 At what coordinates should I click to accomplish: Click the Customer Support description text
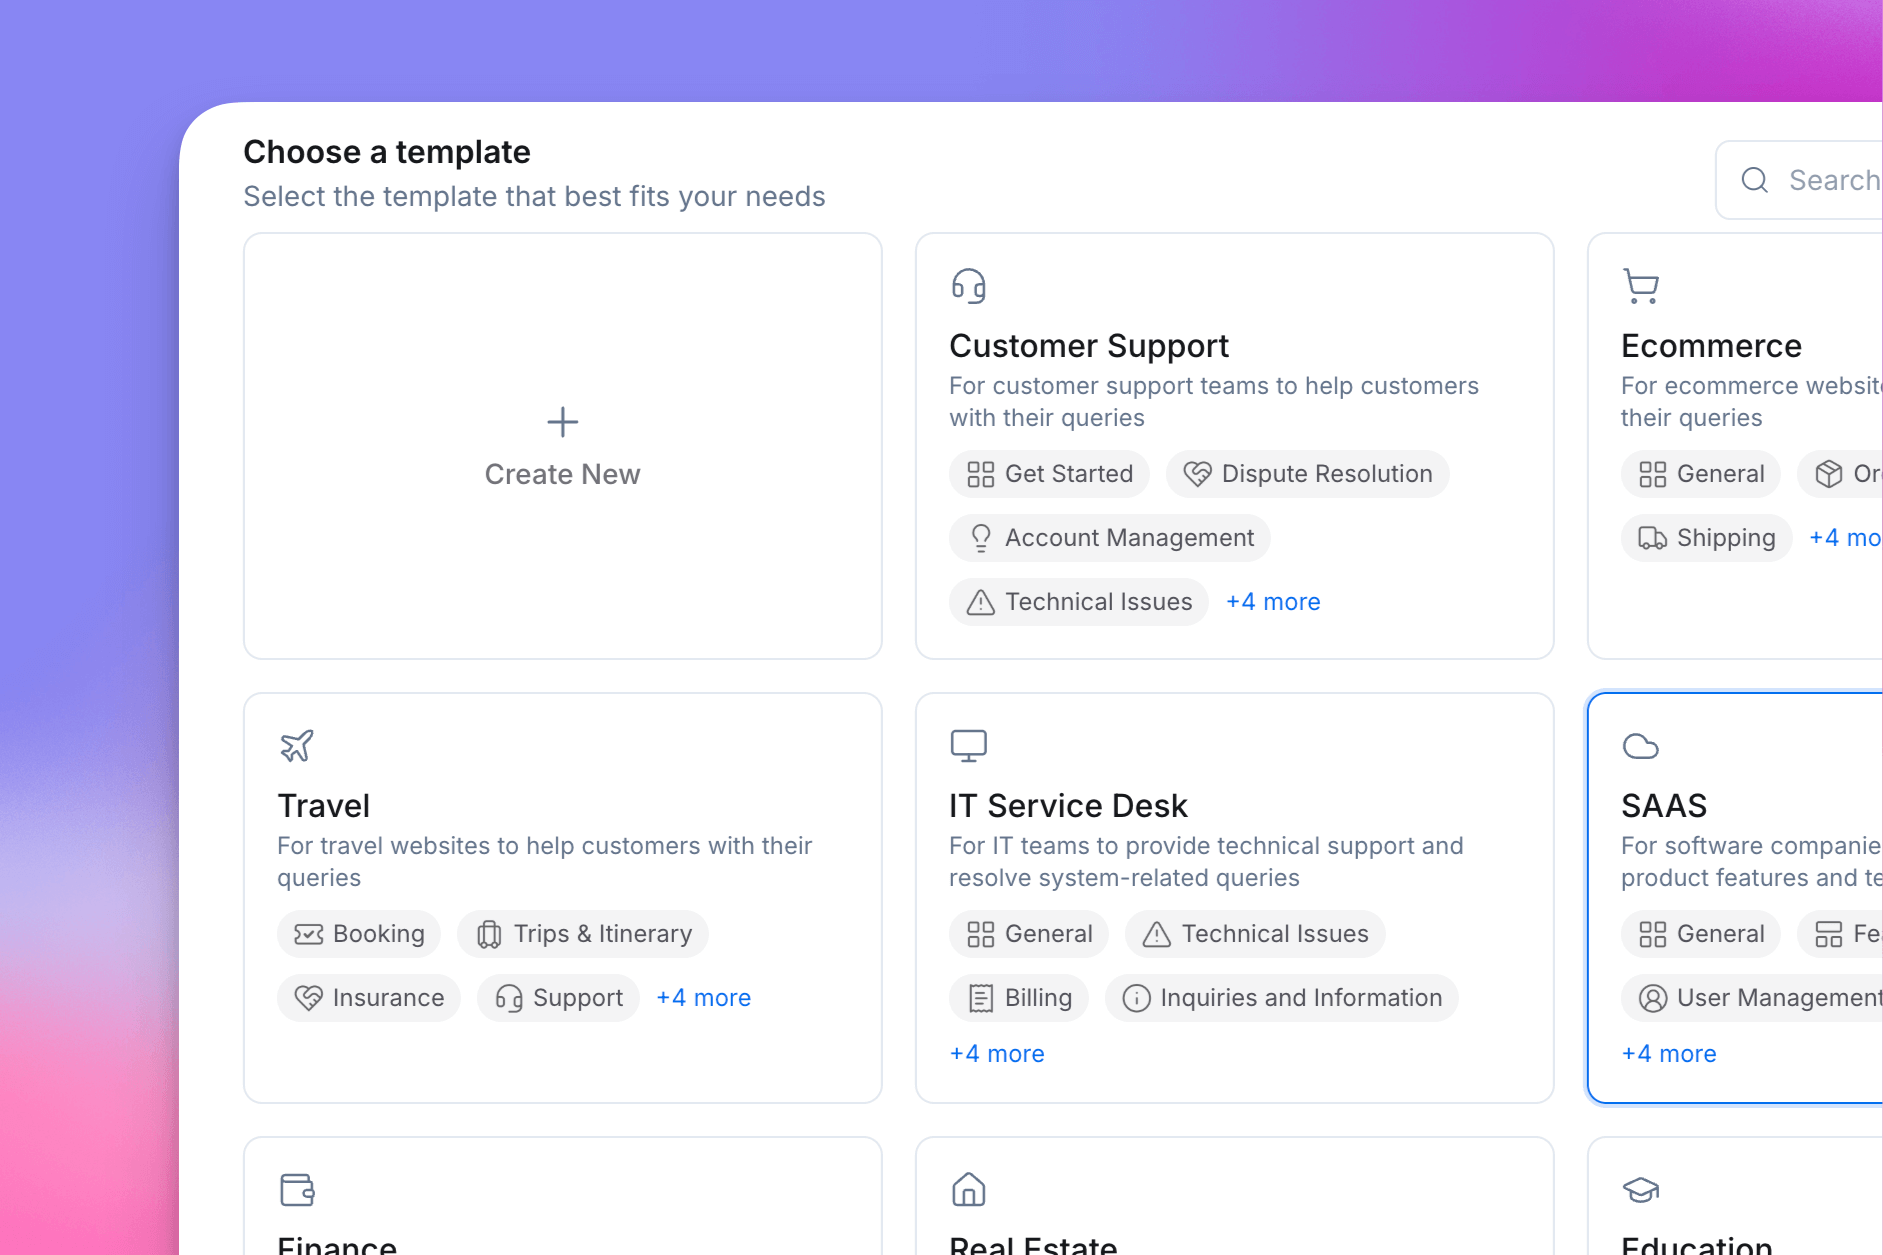(1214, 402)
